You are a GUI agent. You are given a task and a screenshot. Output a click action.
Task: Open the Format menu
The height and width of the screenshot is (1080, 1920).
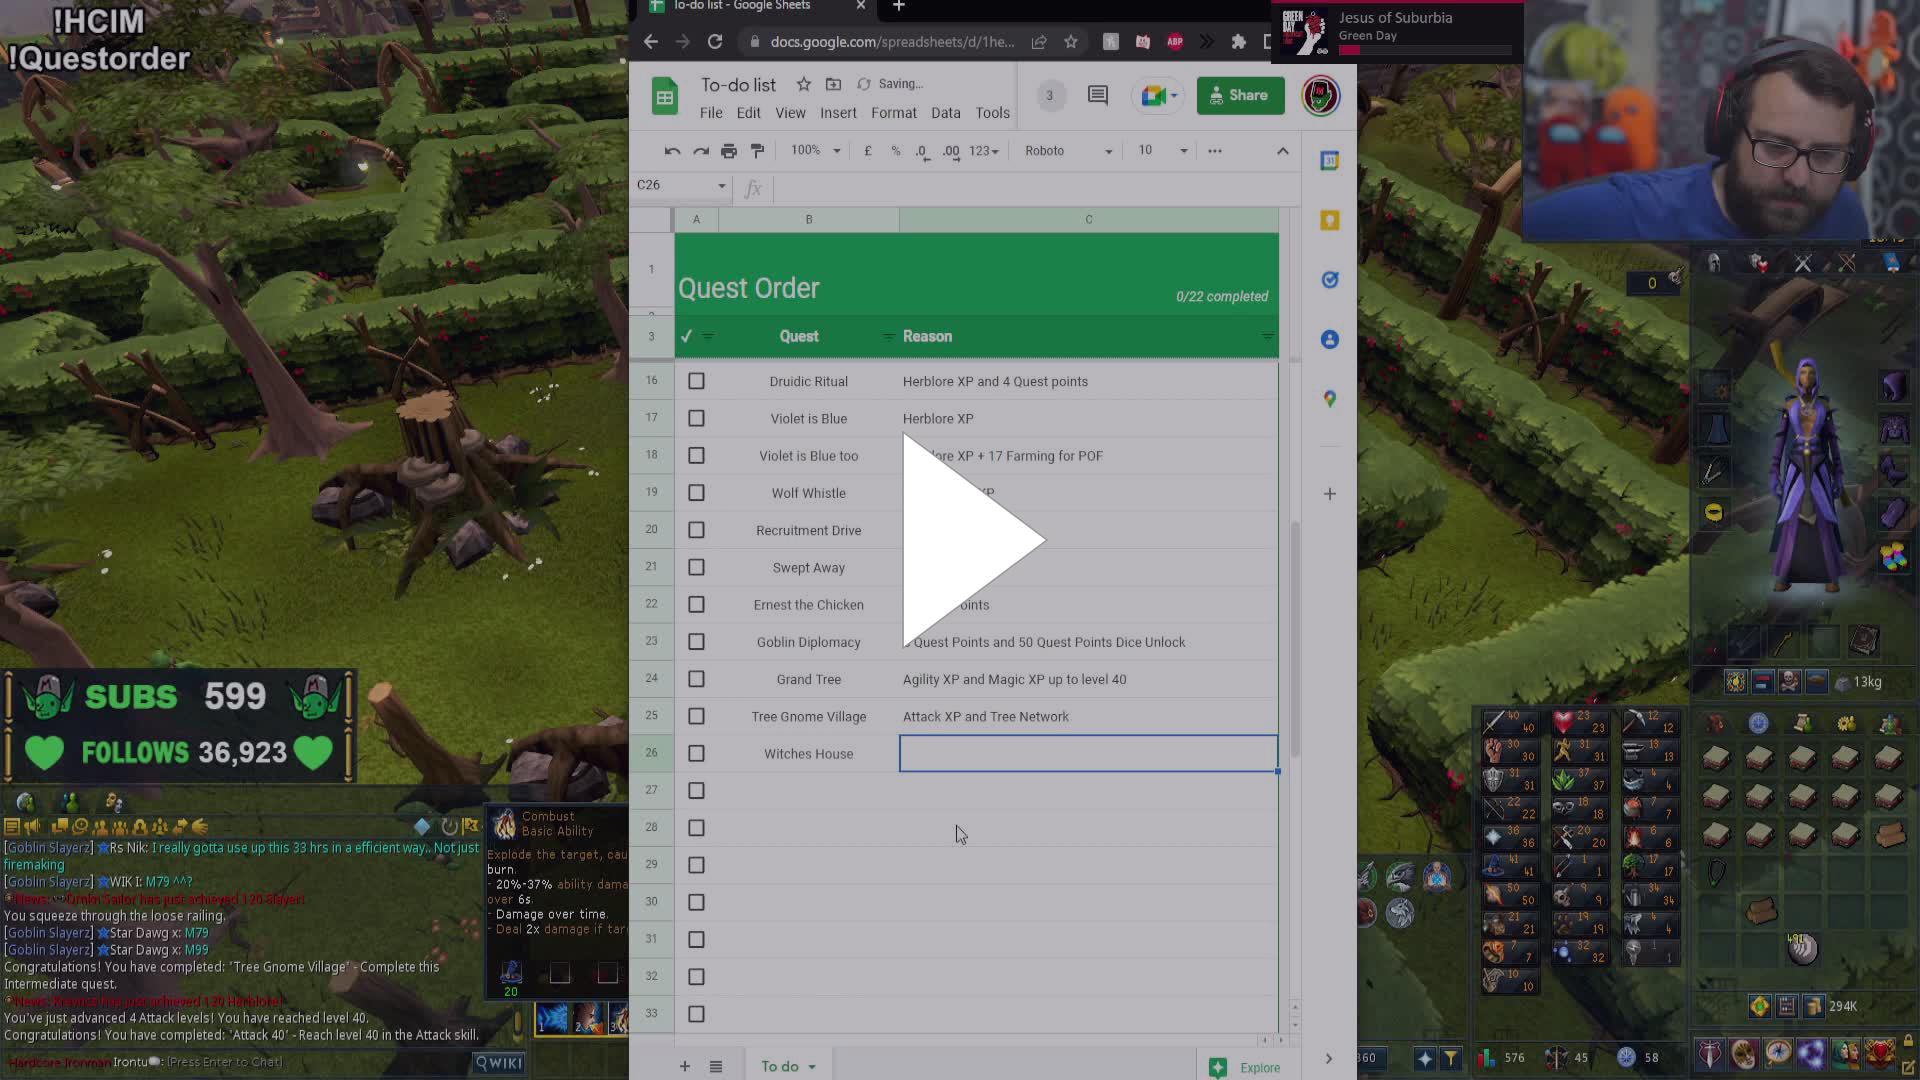point(893,113)
